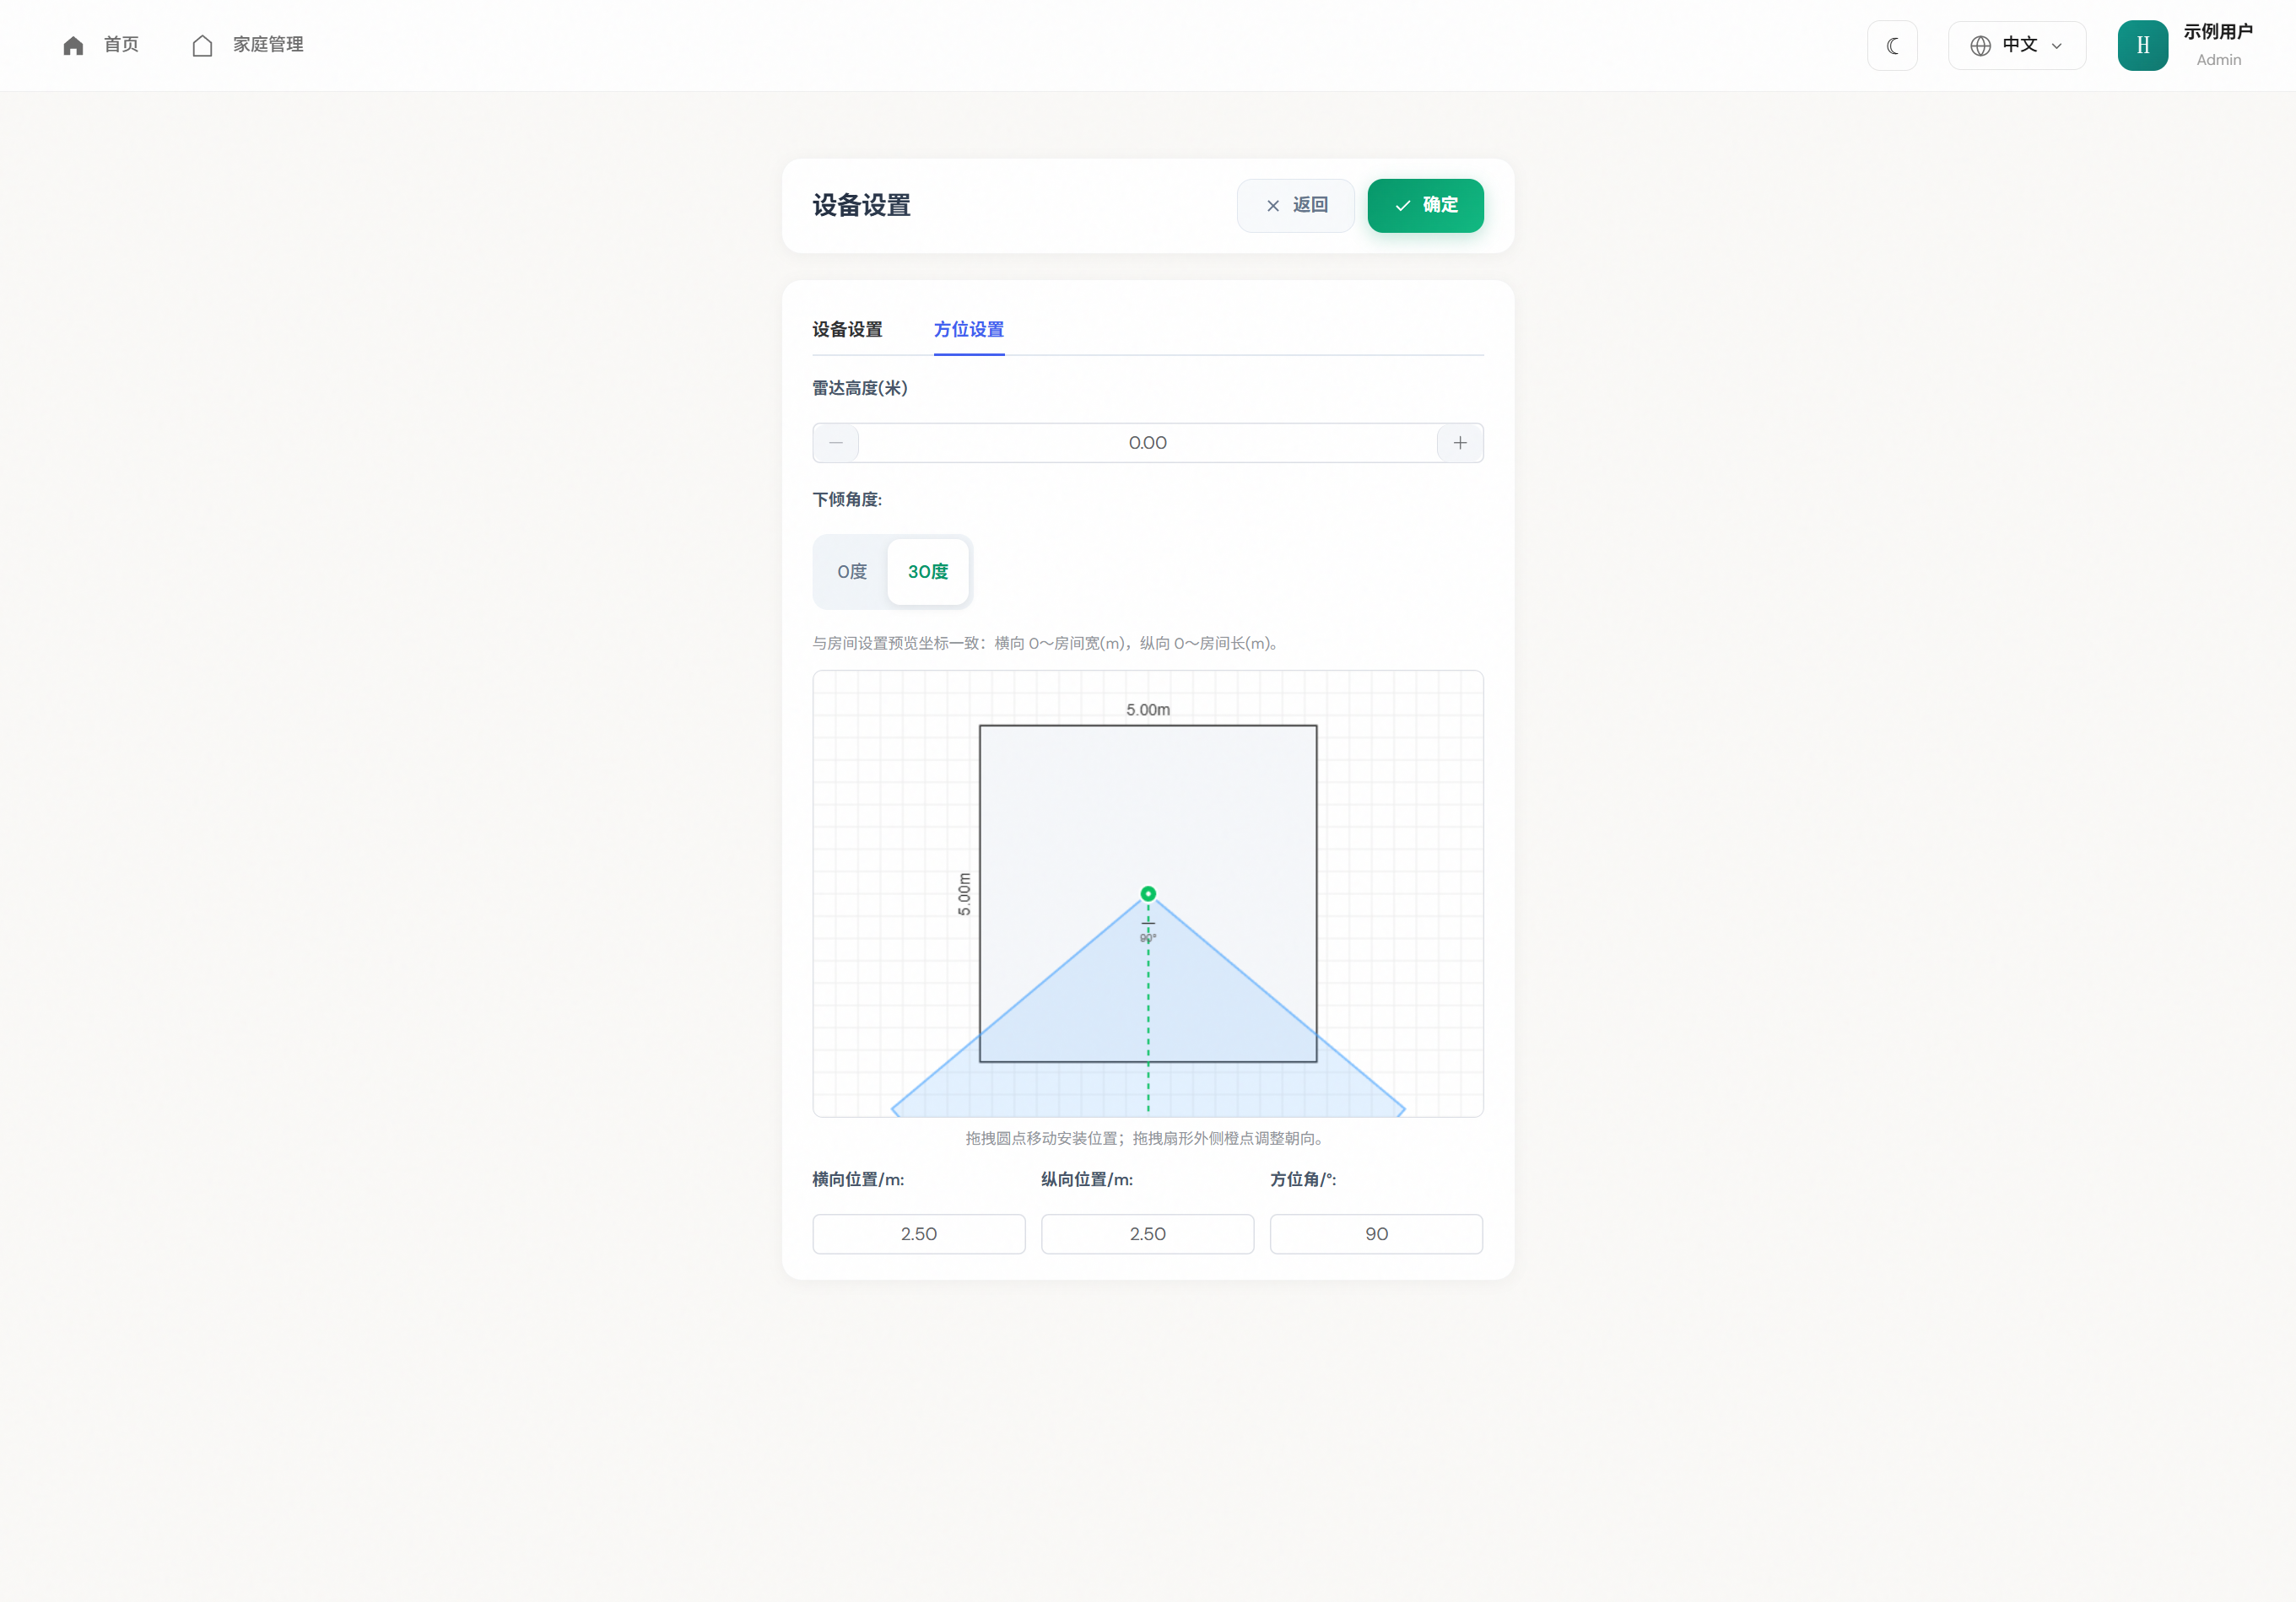Click the house icon beside 家庭管理
Viewport: 2296px width, 1602px height.
point(202,46)
